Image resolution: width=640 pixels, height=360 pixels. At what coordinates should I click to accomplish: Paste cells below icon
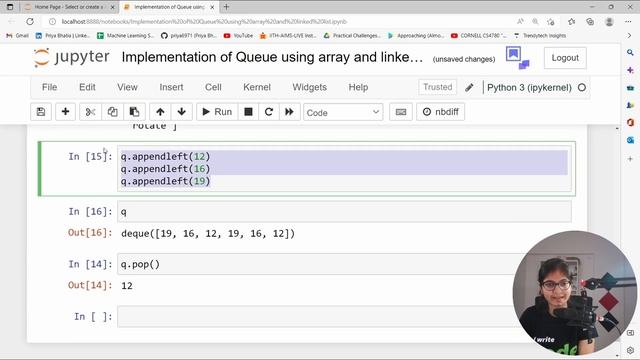[134, 112]
